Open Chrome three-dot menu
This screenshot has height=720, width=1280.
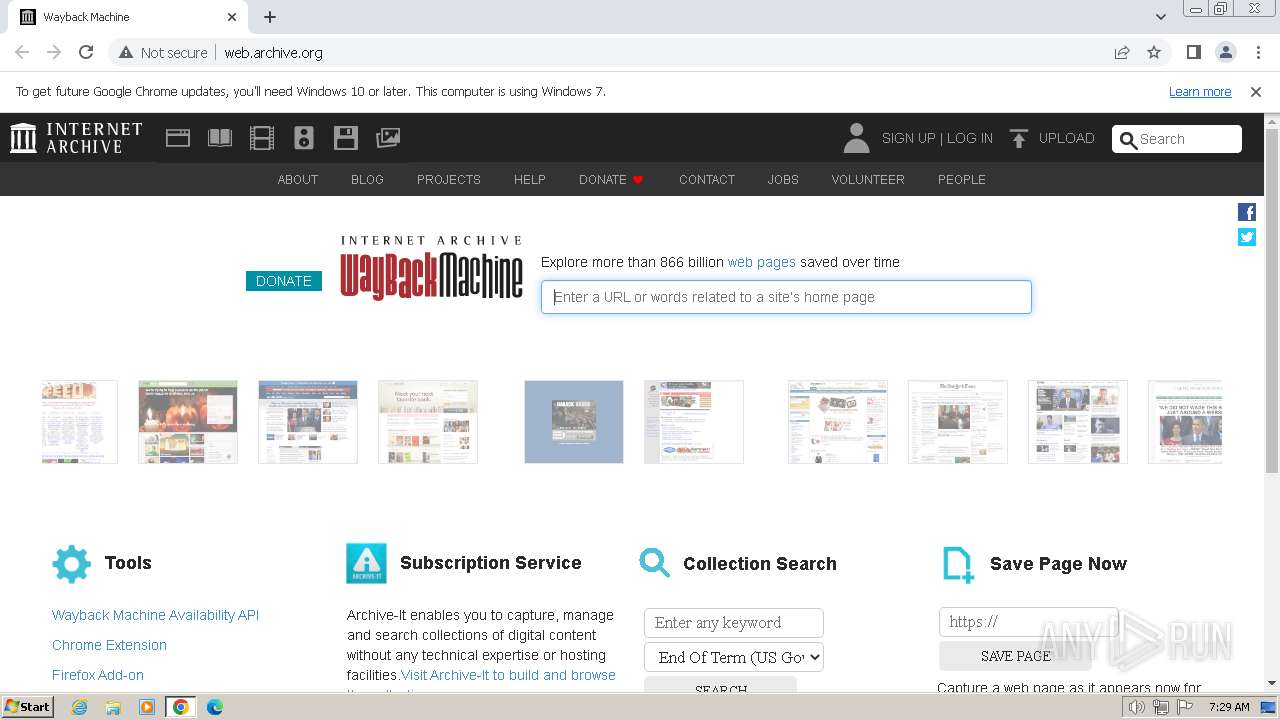click(x=1258, y=52)
